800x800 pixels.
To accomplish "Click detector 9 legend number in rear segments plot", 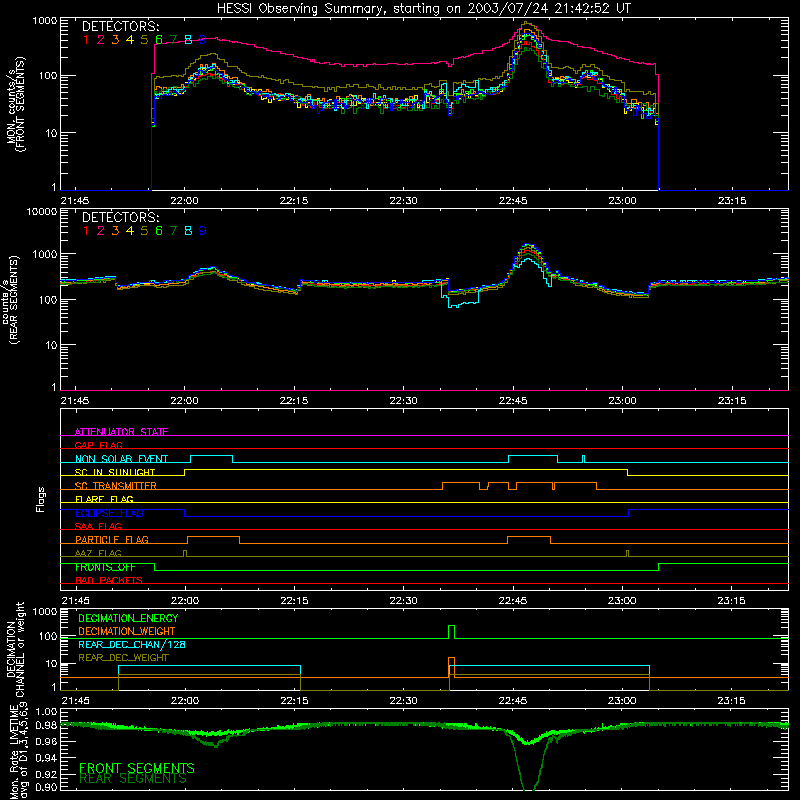I will coord(203,231).
